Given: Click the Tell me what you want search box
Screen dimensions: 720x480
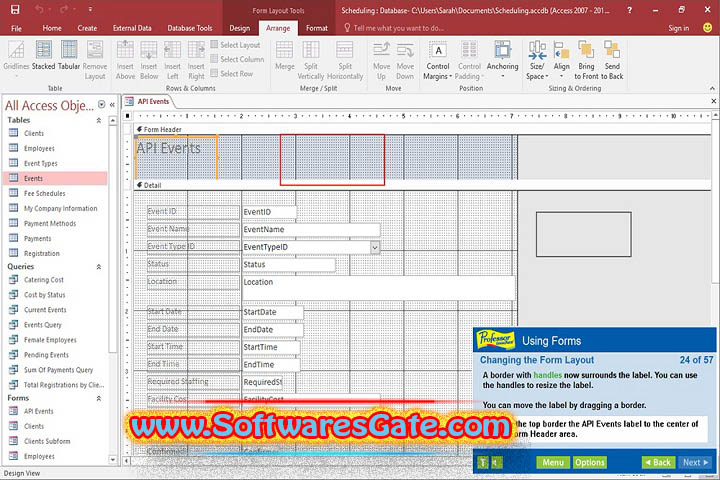Looking at the screenshot, I should click(394, 28).
